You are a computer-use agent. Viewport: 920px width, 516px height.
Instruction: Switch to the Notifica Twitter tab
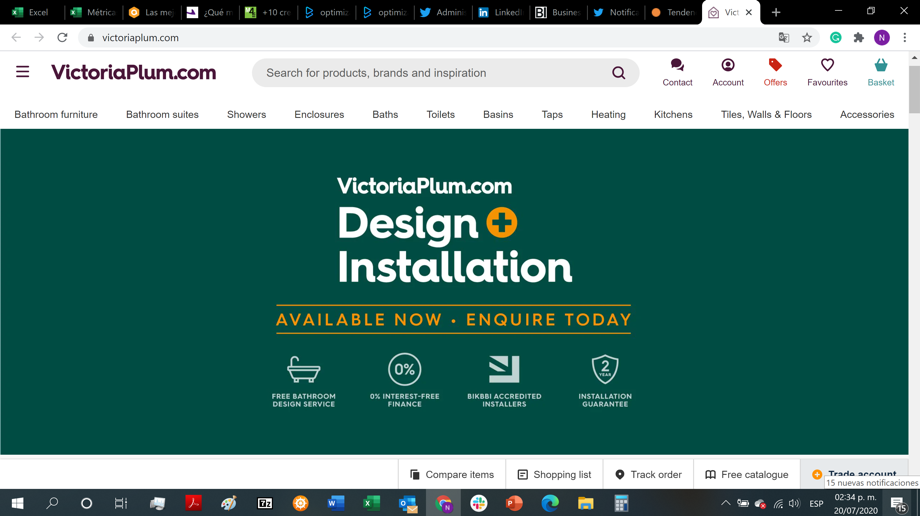click(616, 12)
